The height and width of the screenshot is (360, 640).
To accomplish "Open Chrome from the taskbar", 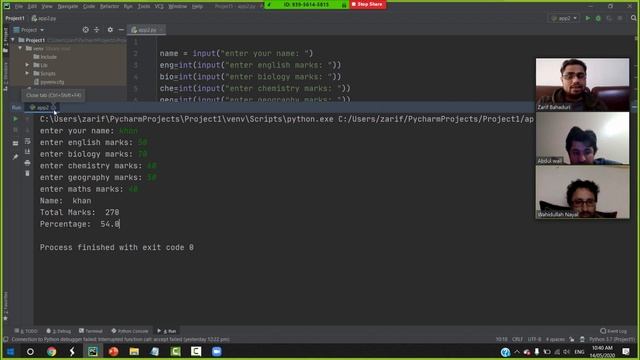I will point(51,351).
